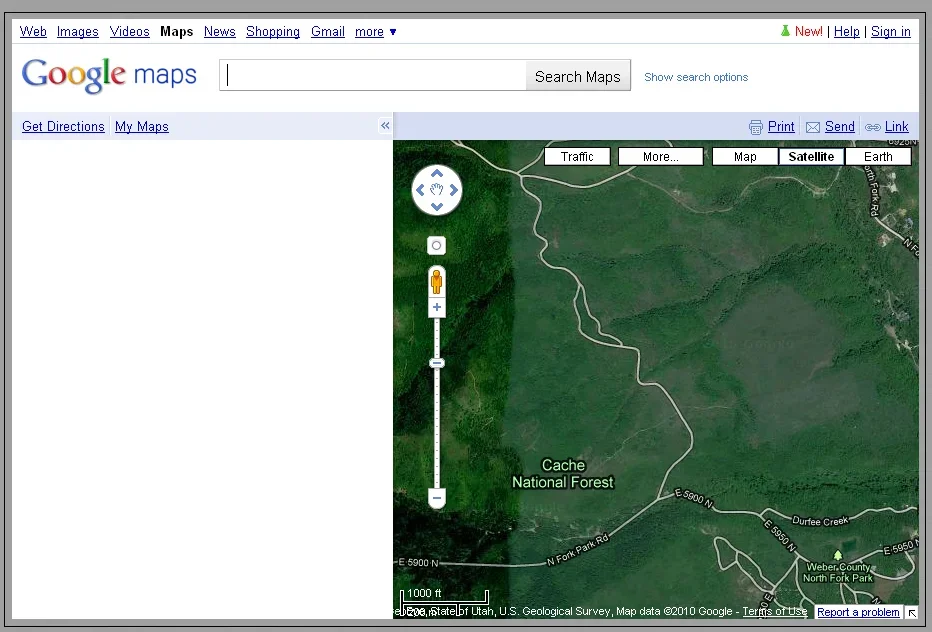Open the Print link
This screenshot has width=932, height=632.
[x=781, y=127]
